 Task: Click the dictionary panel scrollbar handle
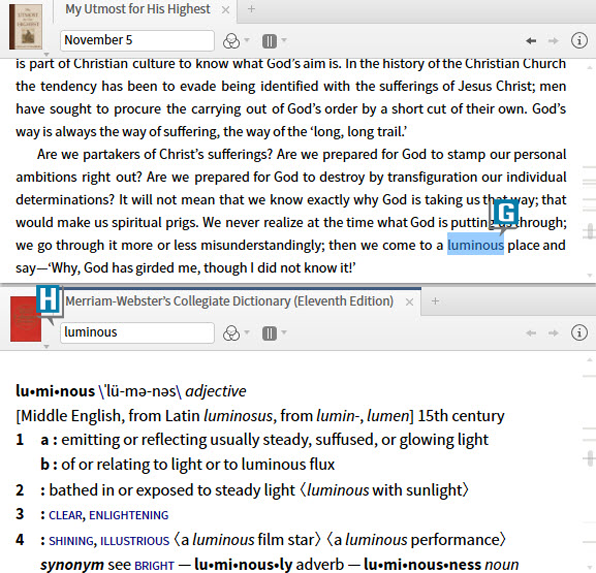coord(590,458)
